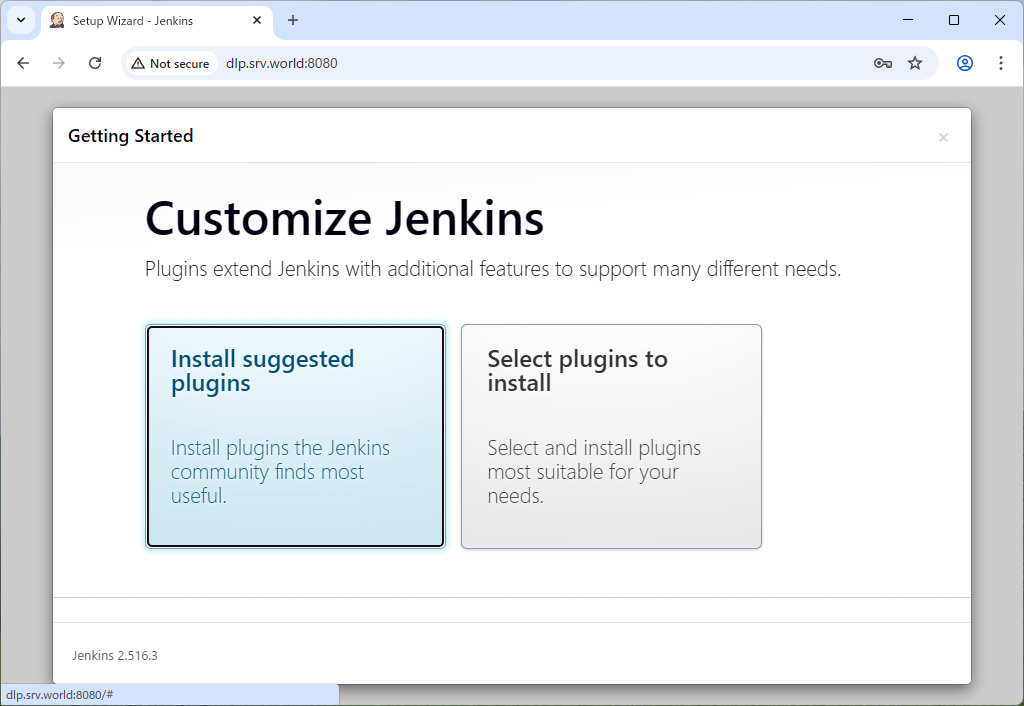The height and width of the screenshot is (706, 1024).
Task: Close the Setup Wizard browser tab
Action: tap(257, 20)
